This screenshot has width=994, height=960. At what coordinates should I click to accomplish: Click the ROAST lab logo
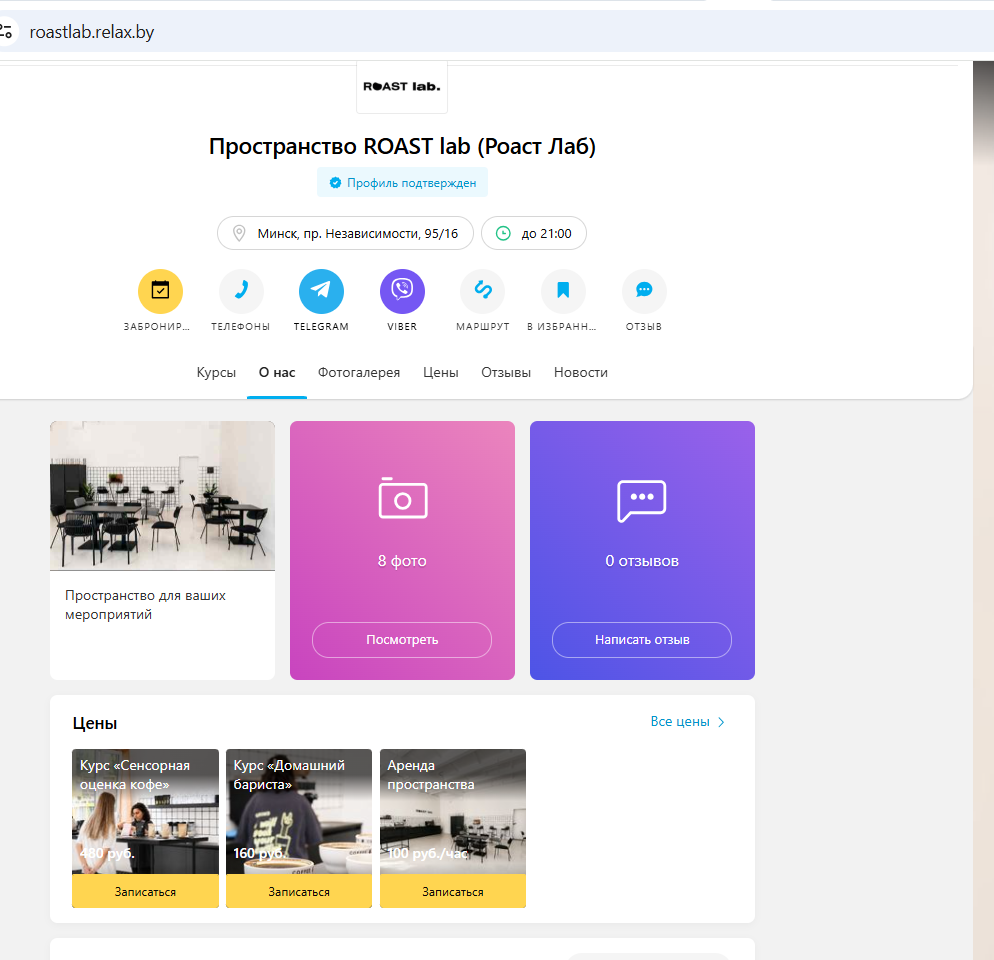(402, 87)
